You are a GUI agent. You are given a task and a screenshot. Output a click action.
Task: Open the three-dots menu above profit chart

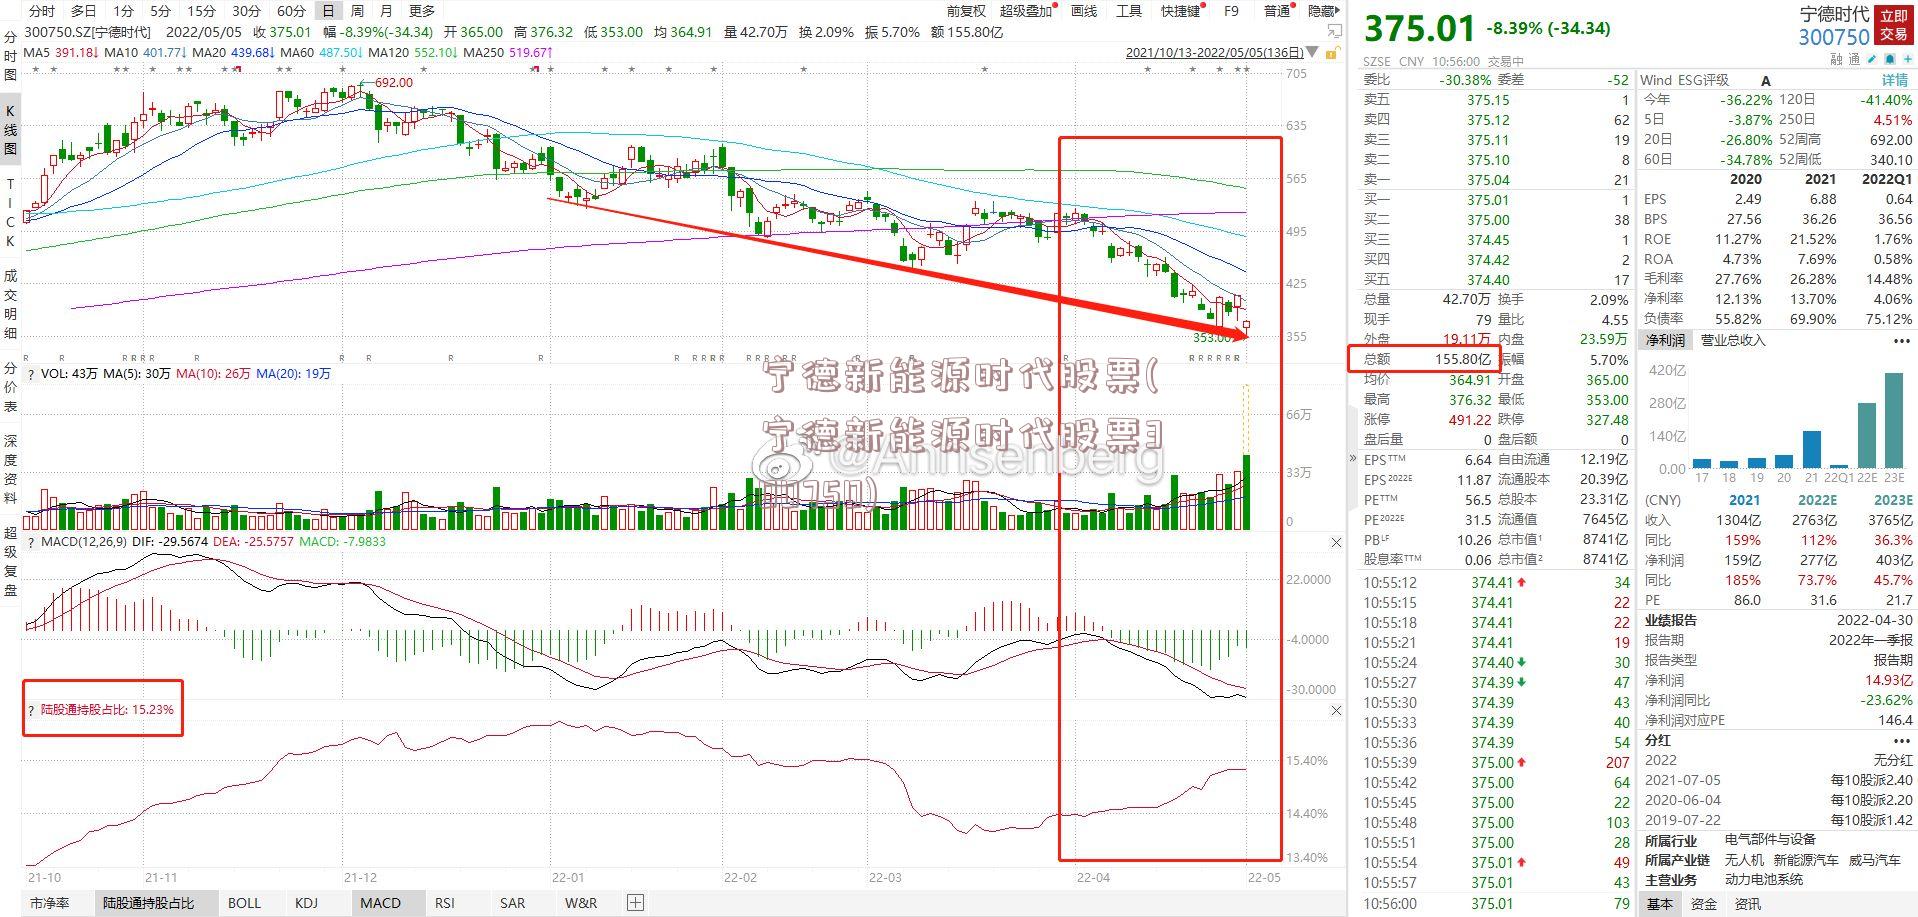click(1901, 341)
